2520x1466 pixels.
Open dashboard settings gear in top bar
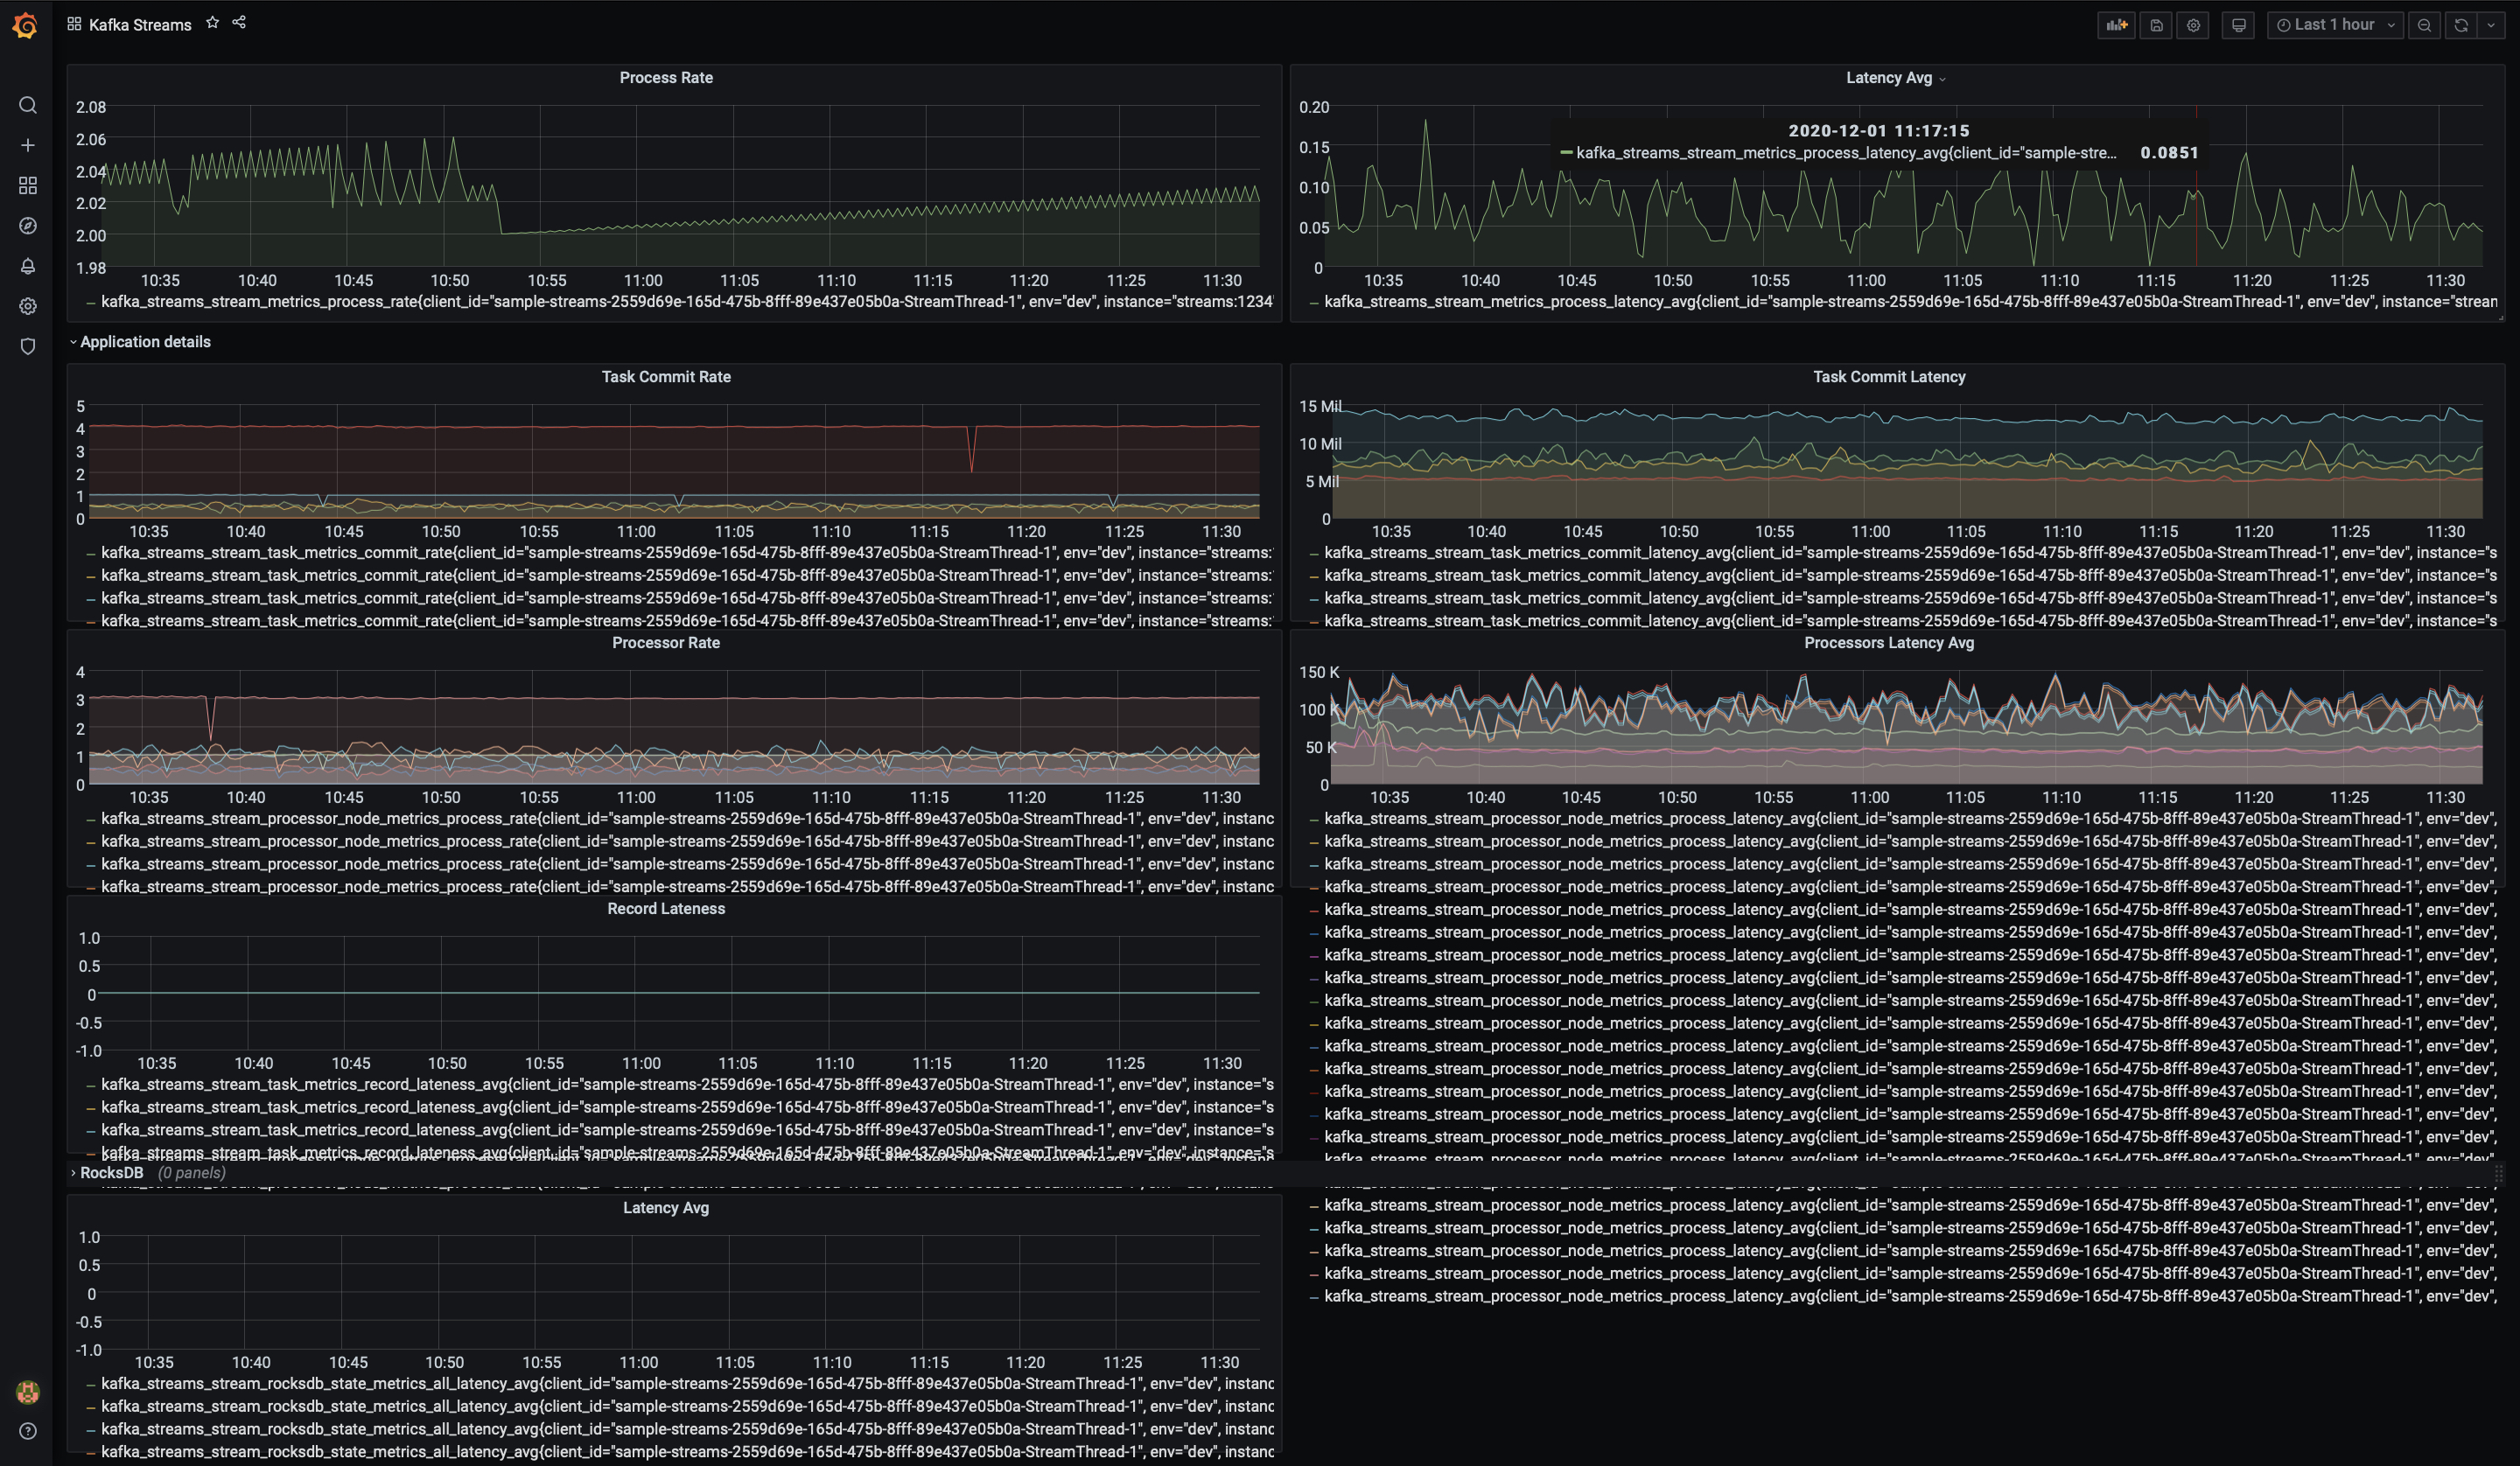(2193, 25)
